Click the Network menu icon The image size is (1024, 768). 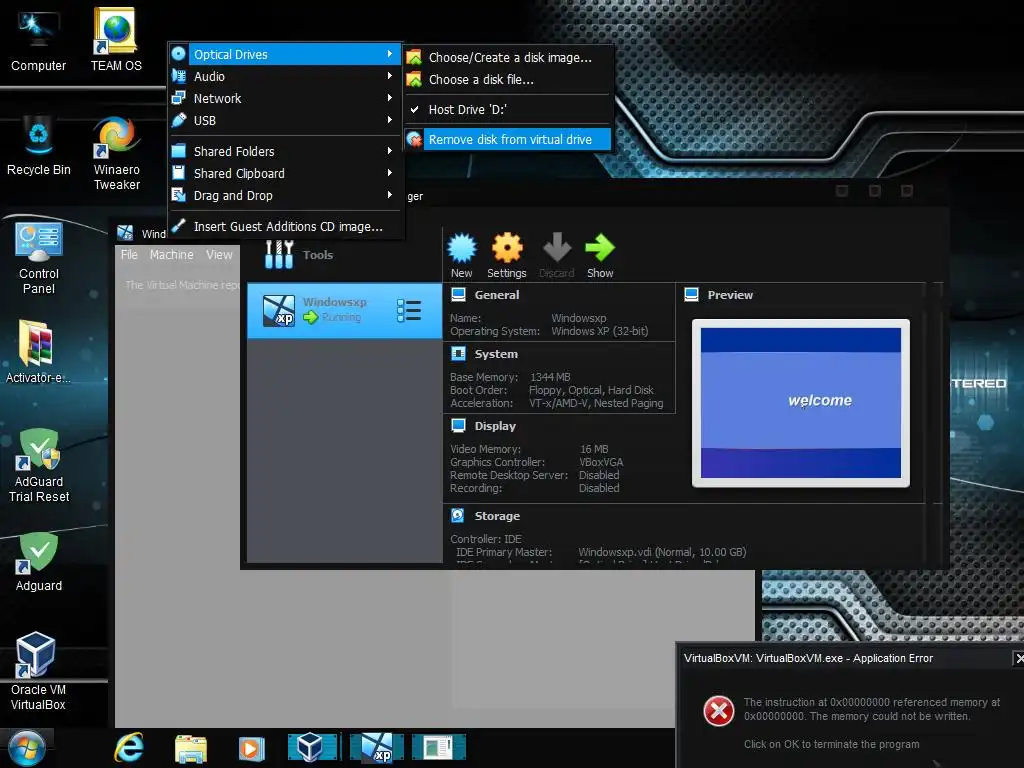[178, 98]
